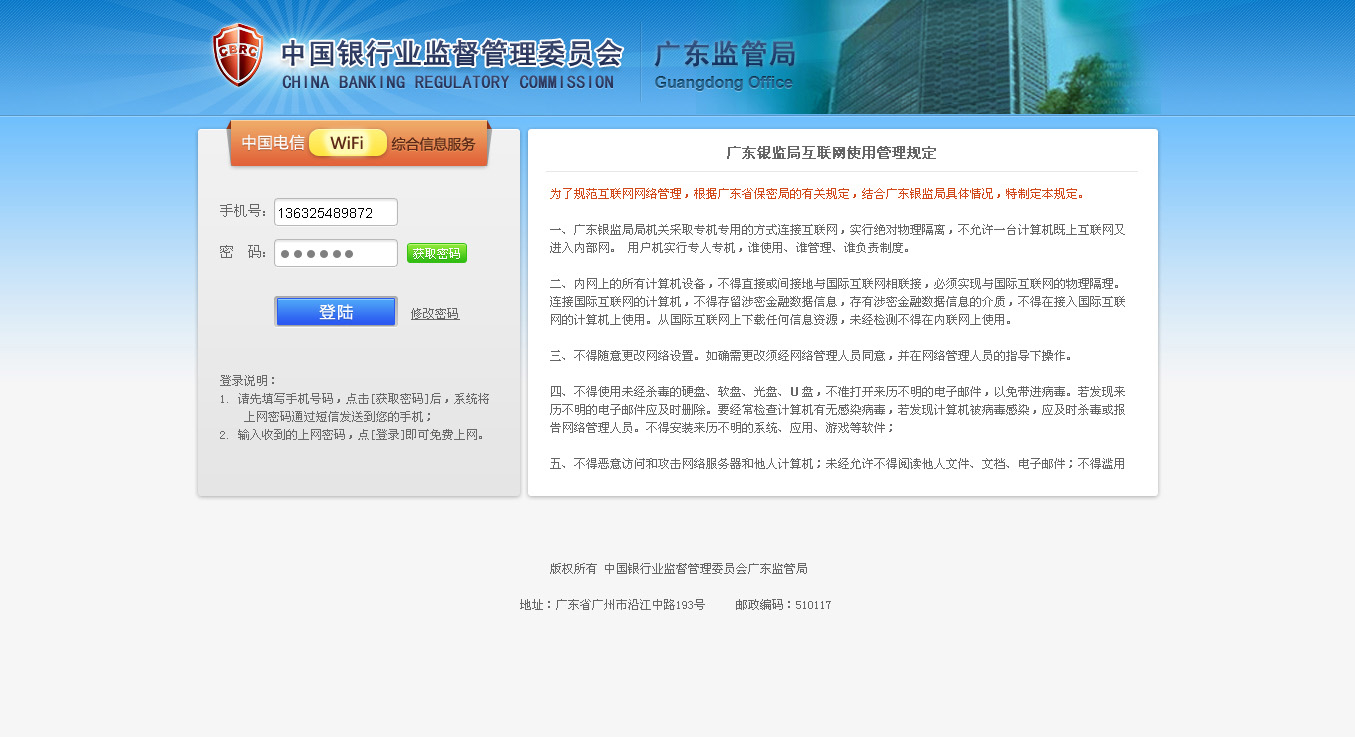Image resolution: width=1355 pixels, height=737 pixels.
Task: Click the CBRC shield logo
Action: coord(238,55)
